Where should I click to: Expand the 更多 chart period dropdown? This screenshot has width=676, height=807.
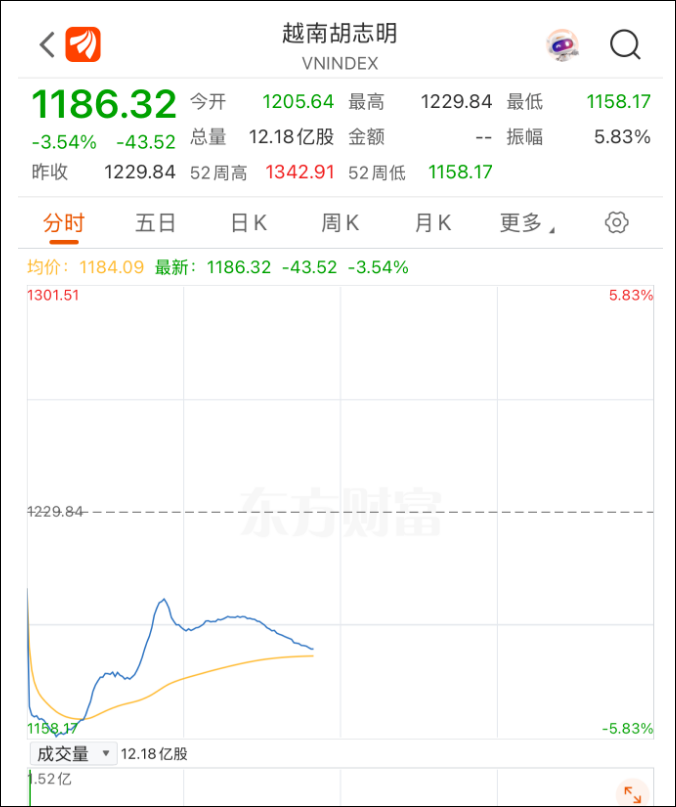point(526,223)
